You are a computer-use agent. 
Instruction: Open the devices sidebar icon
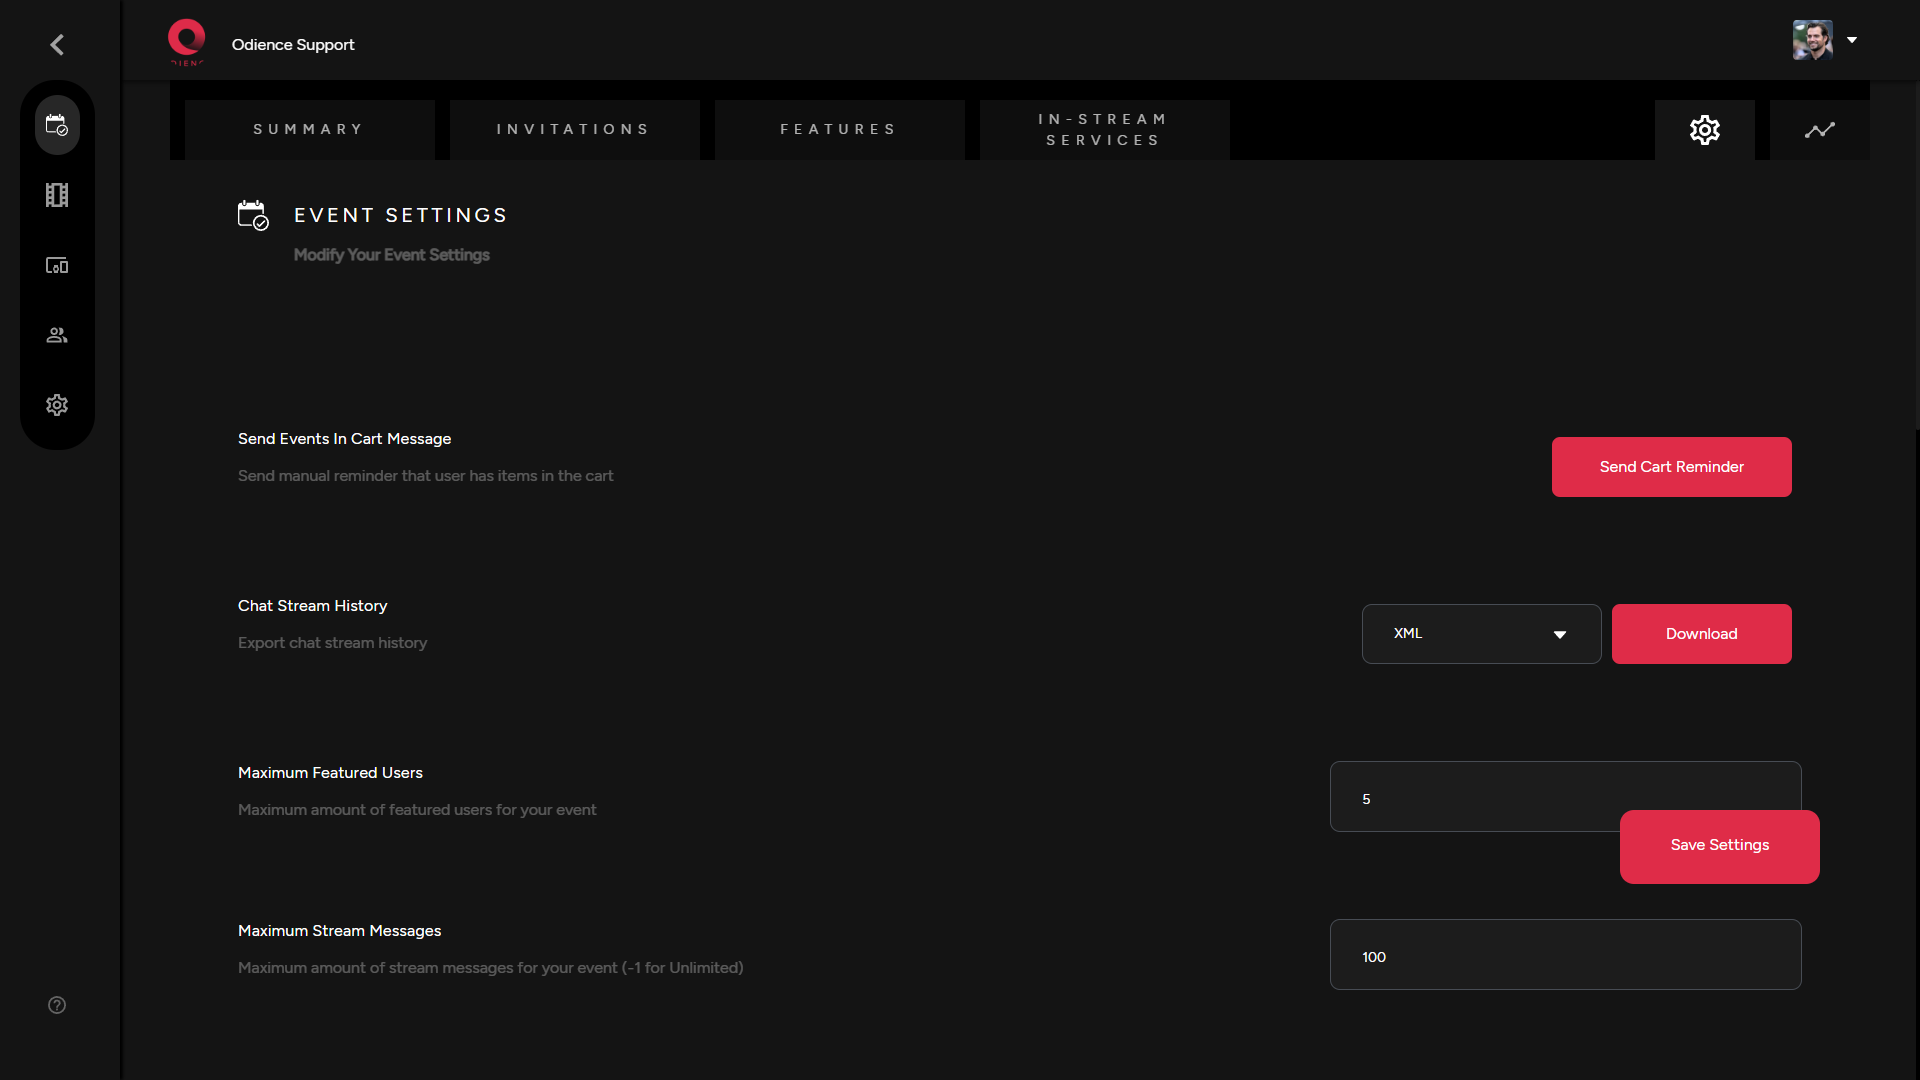coord(57,265)
